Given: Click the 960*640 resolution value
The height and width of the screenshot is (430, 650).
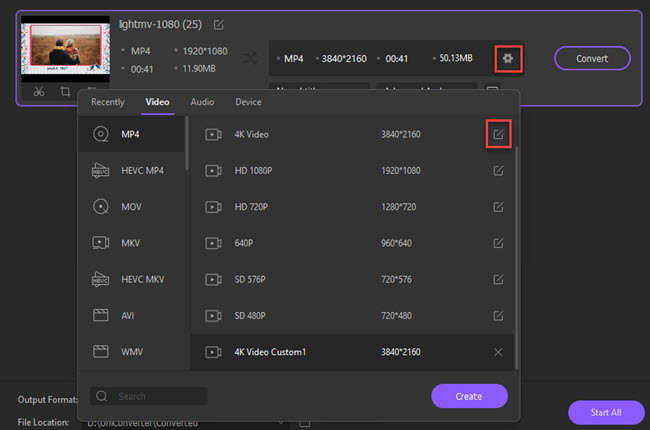Looking at the screenshot, I should [x=397, y=243].
